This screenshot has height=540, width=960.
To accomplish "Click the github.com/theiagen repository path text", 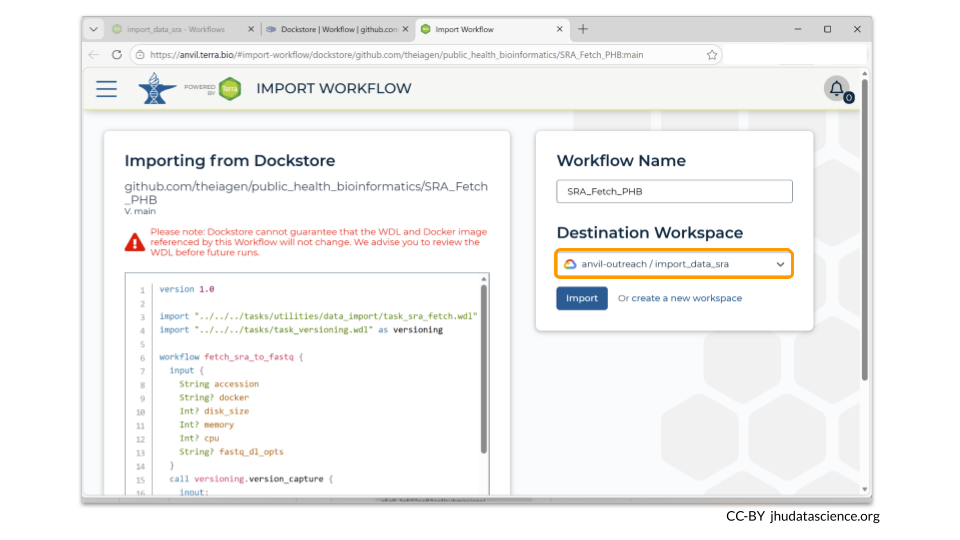I will click(306, 193).
